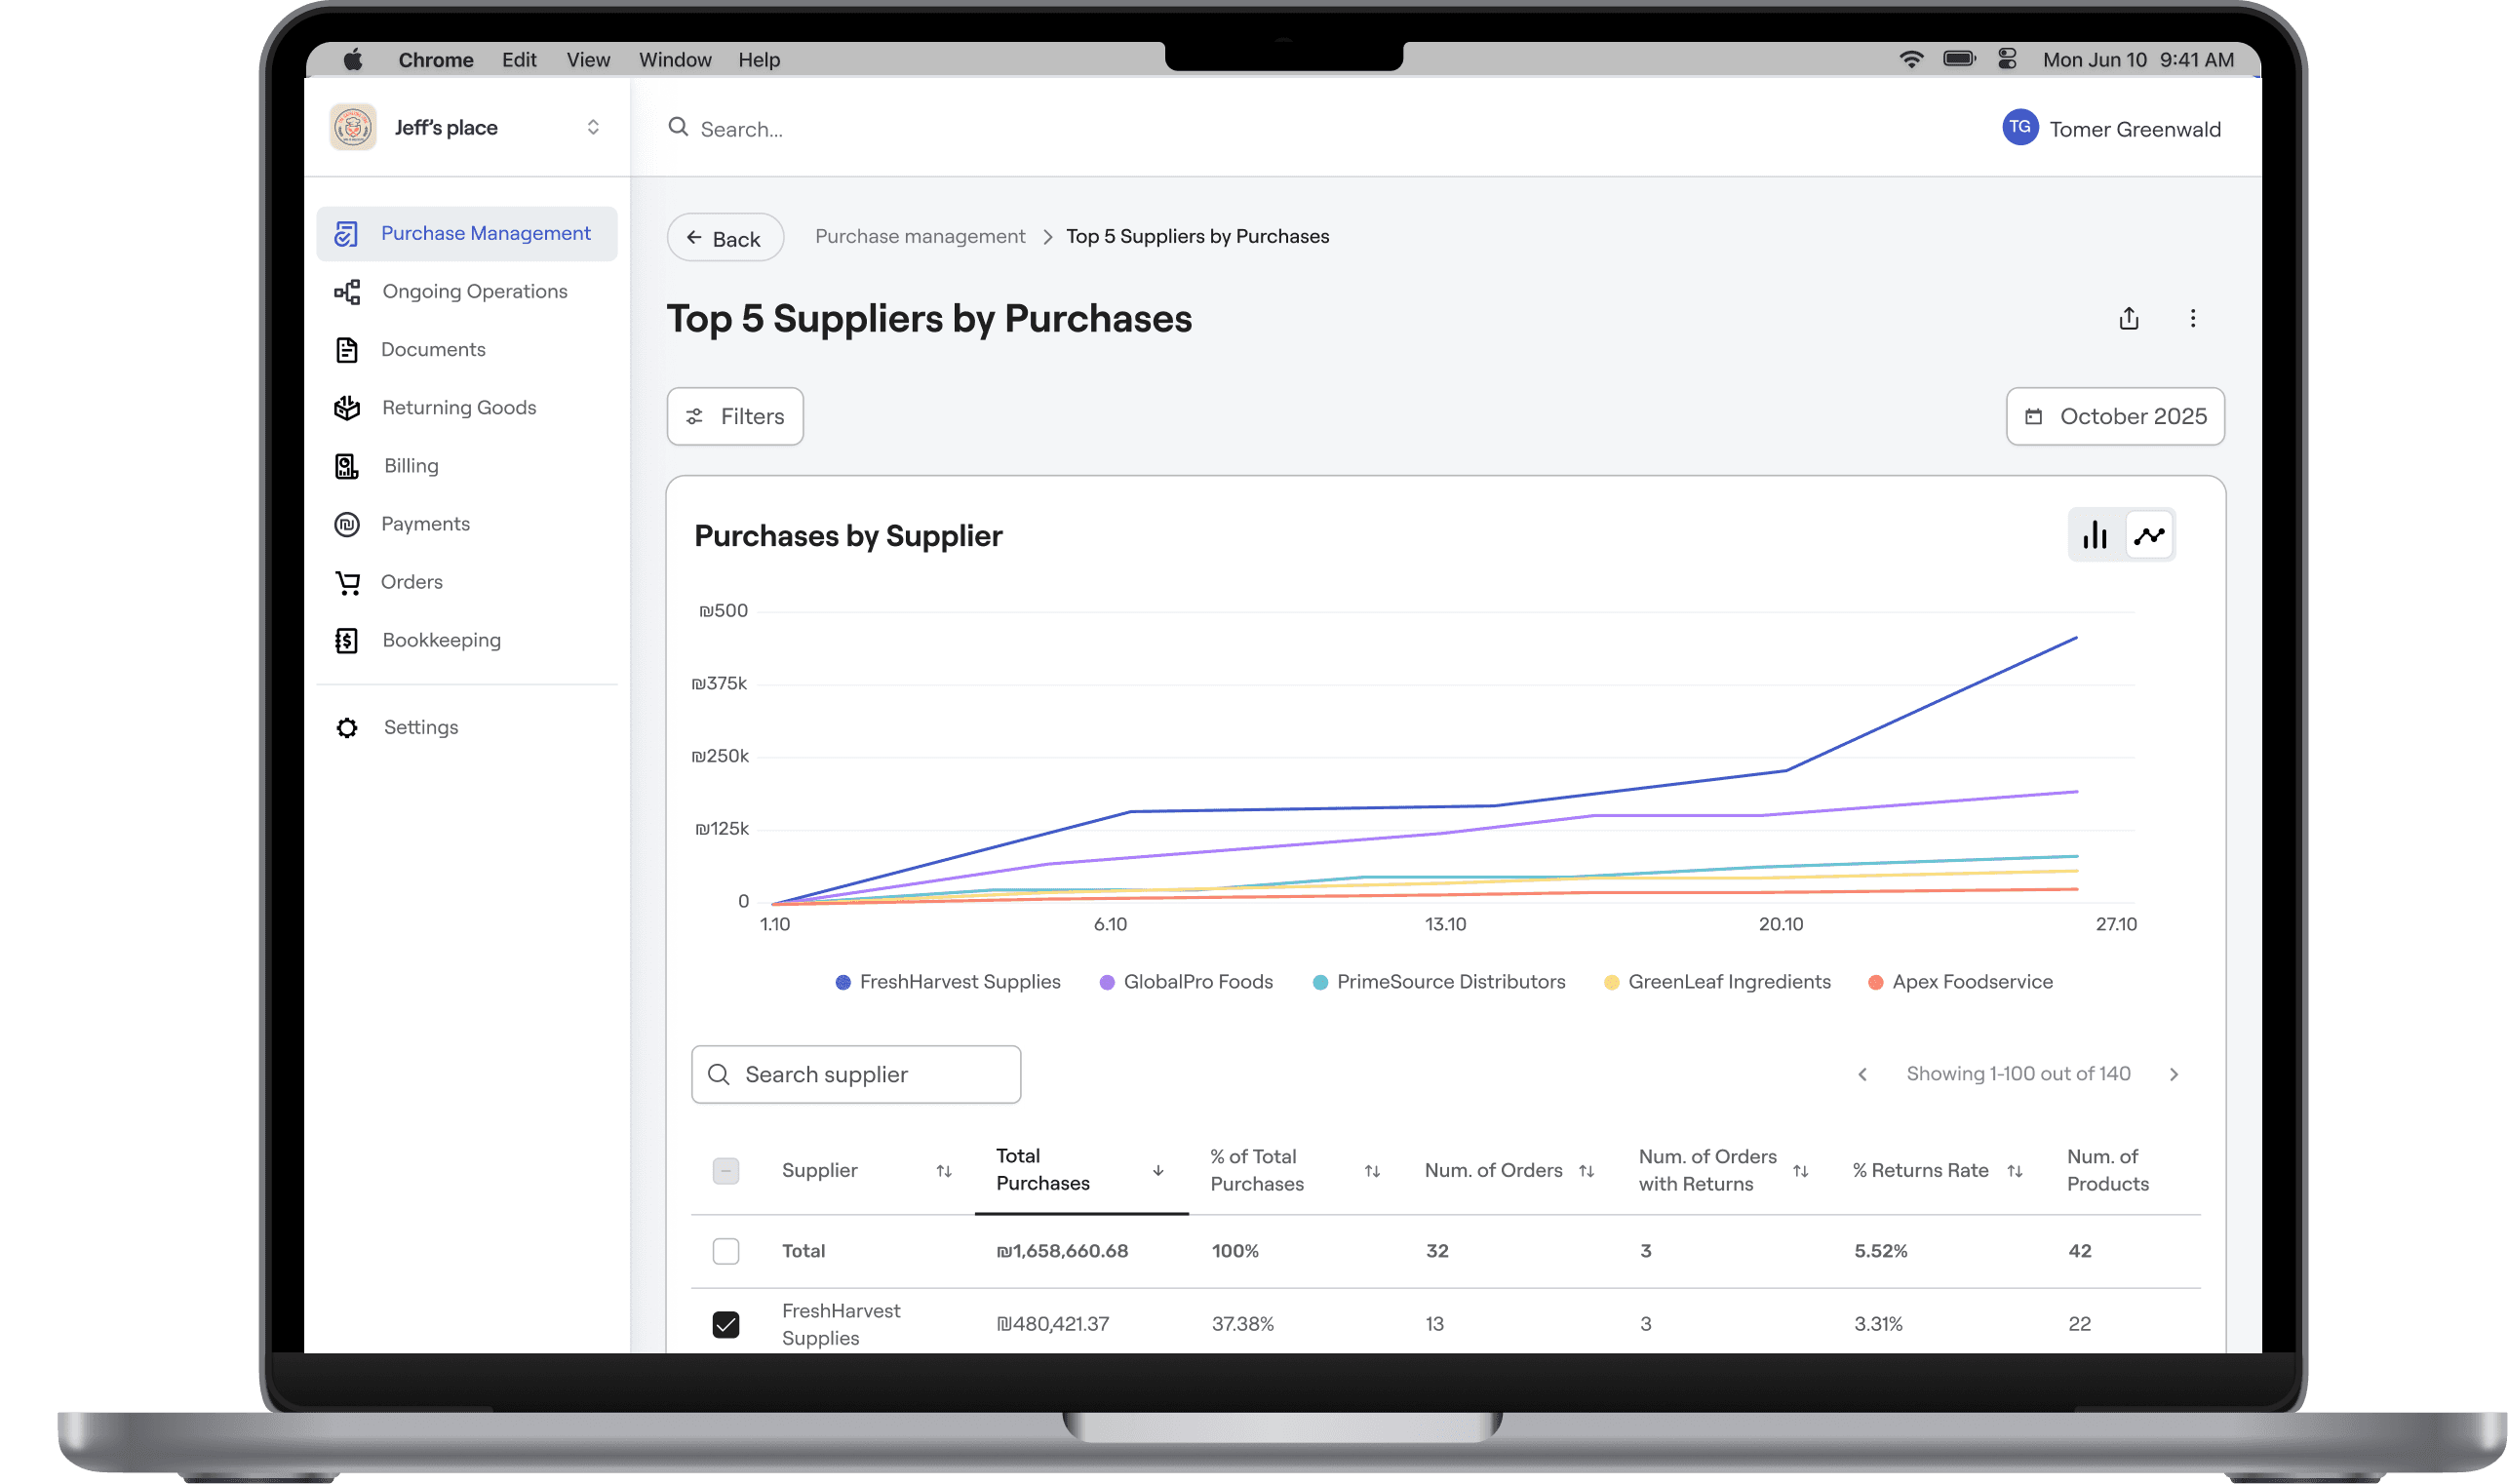Open Bookkeeping from the sidebar

click(x=441, y=640)
